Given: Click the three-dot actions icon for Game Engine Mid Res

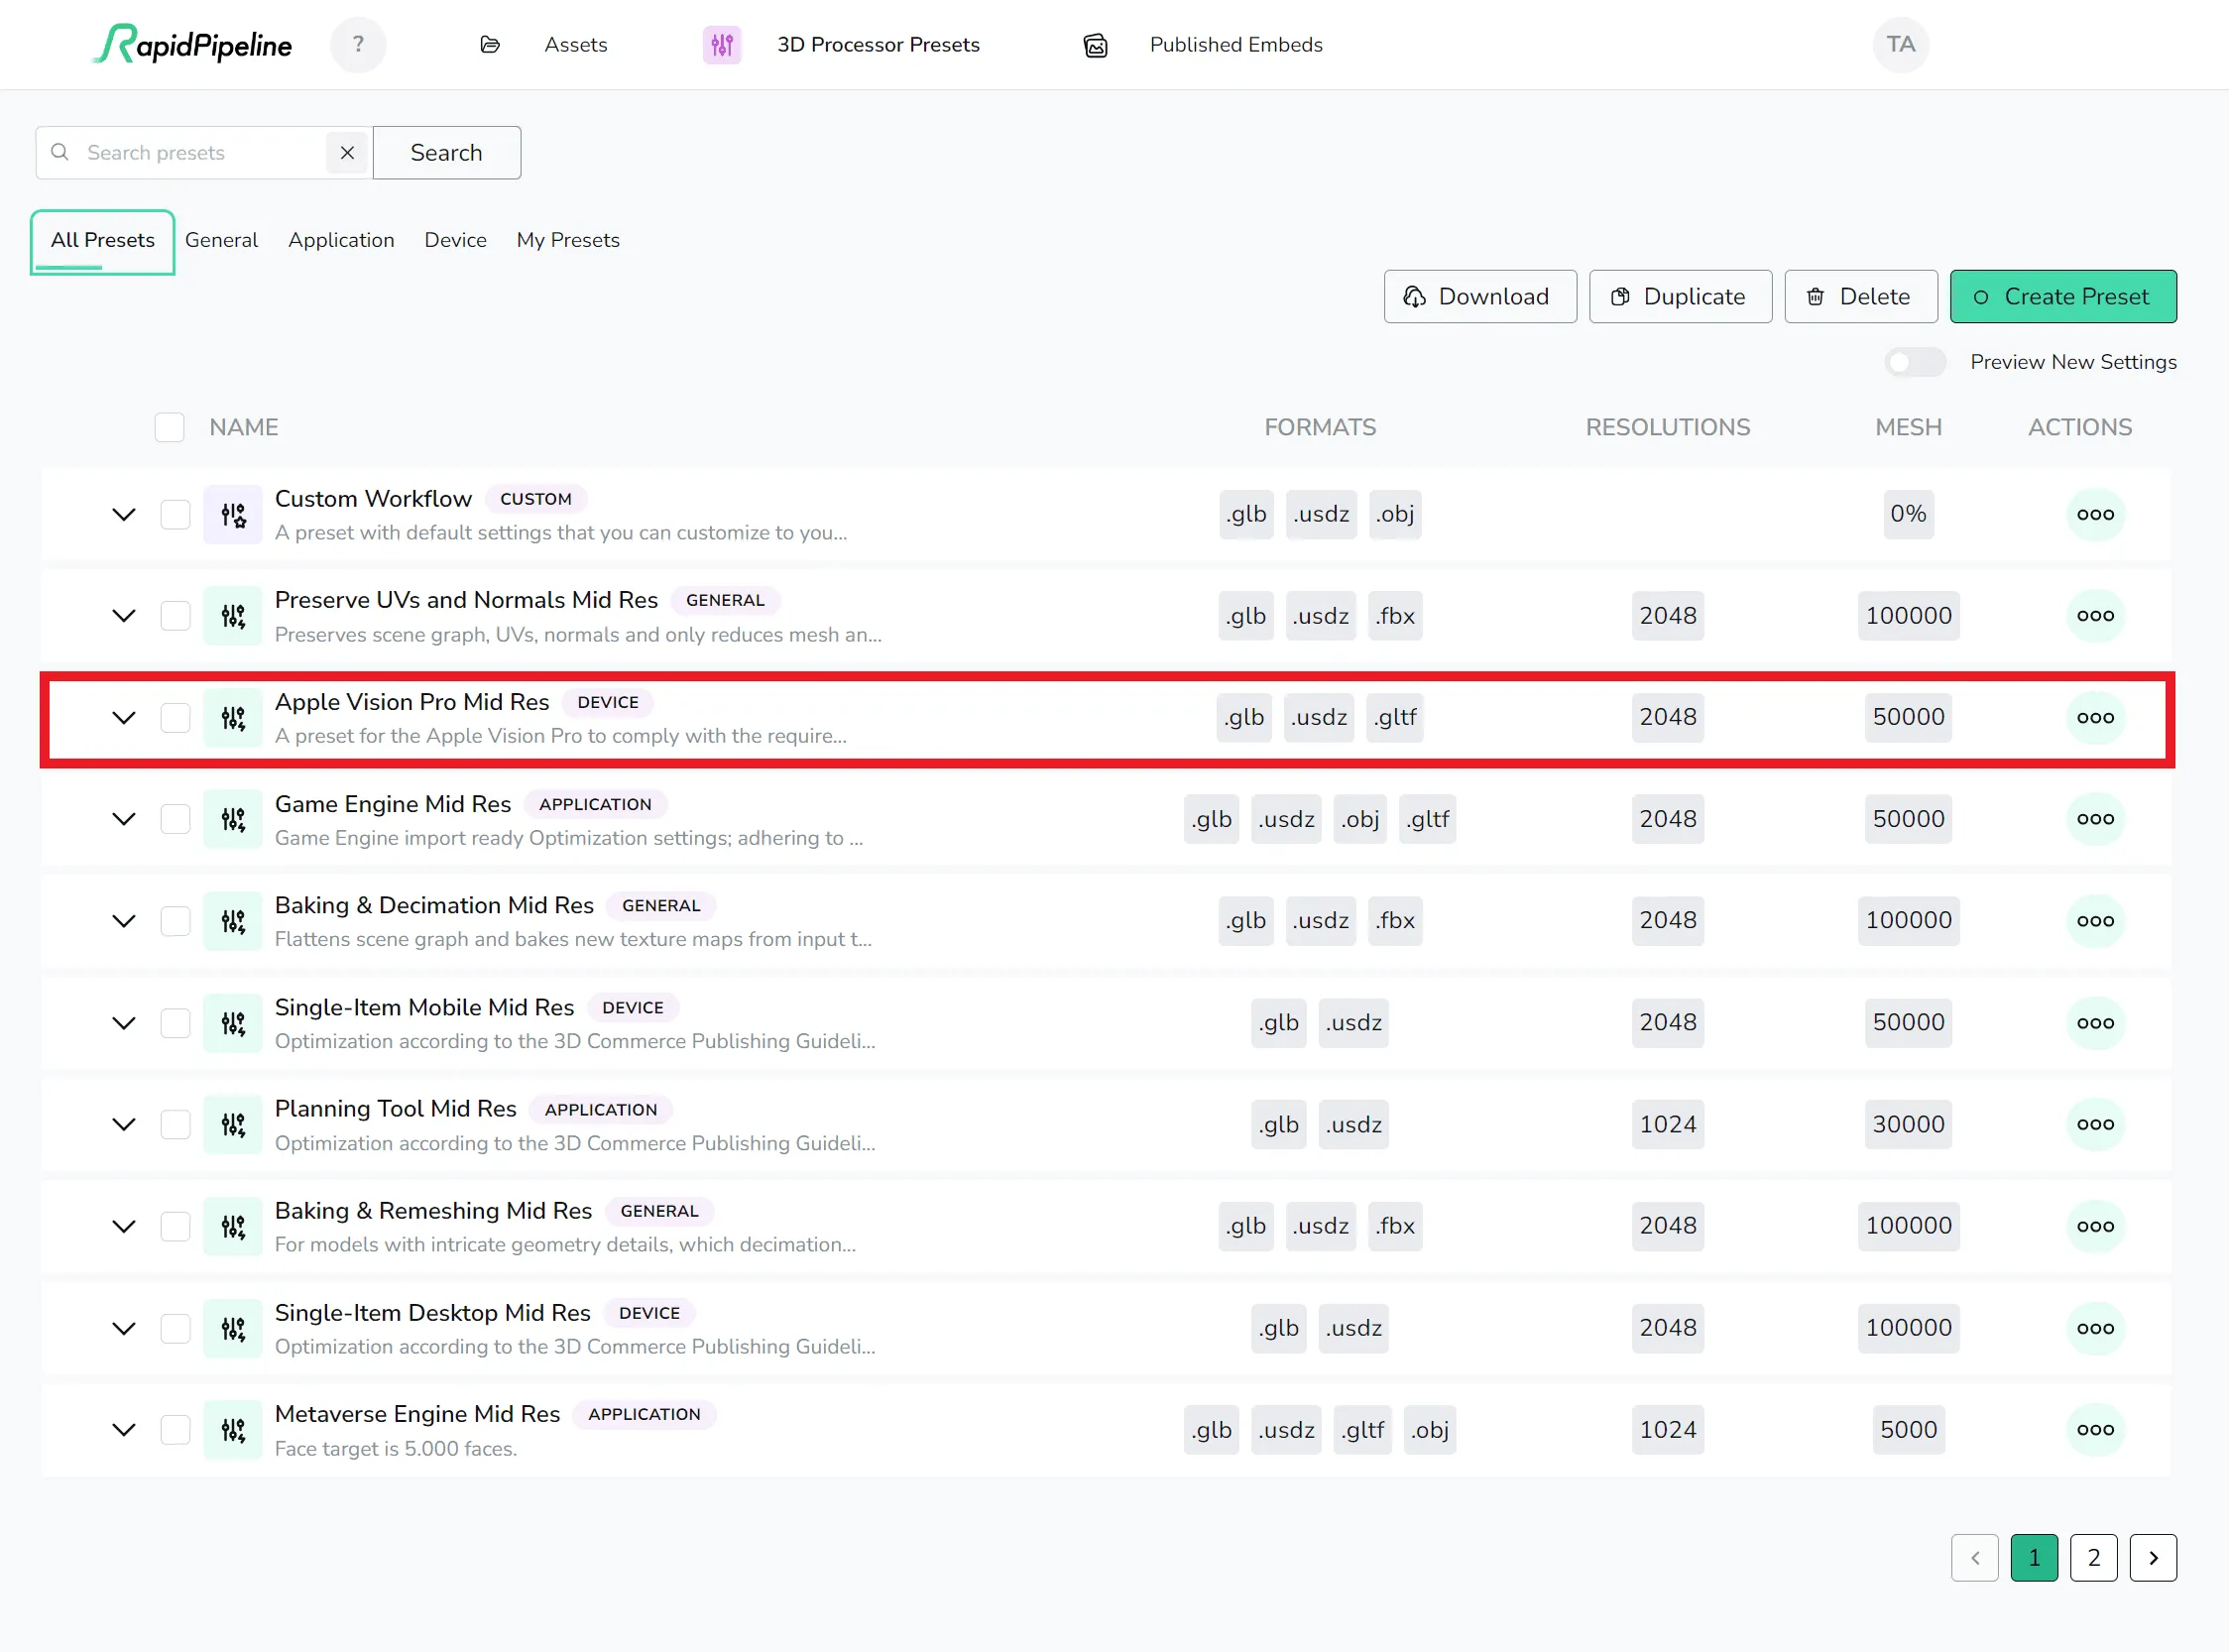Looking at the screenshot, I should (2095, 819).
